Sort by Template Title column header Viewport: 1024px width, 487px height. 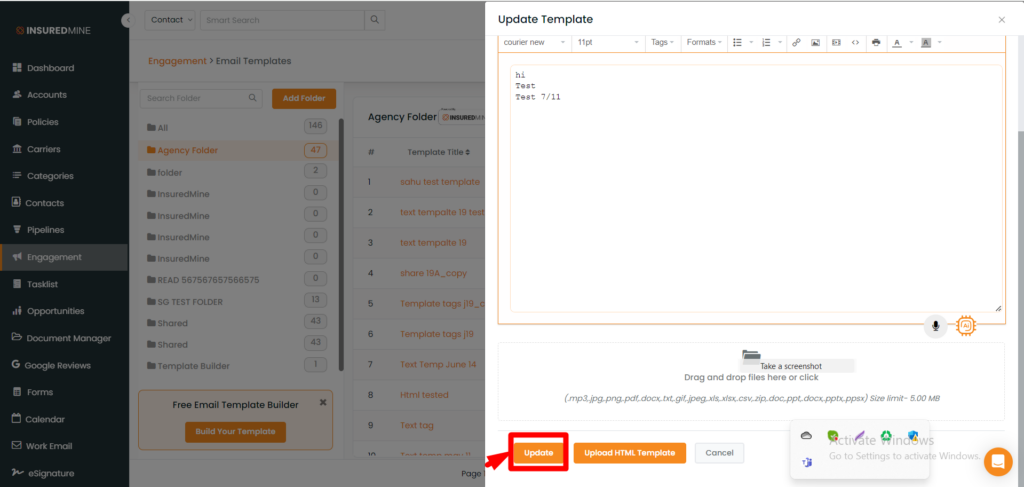point(439,152)
